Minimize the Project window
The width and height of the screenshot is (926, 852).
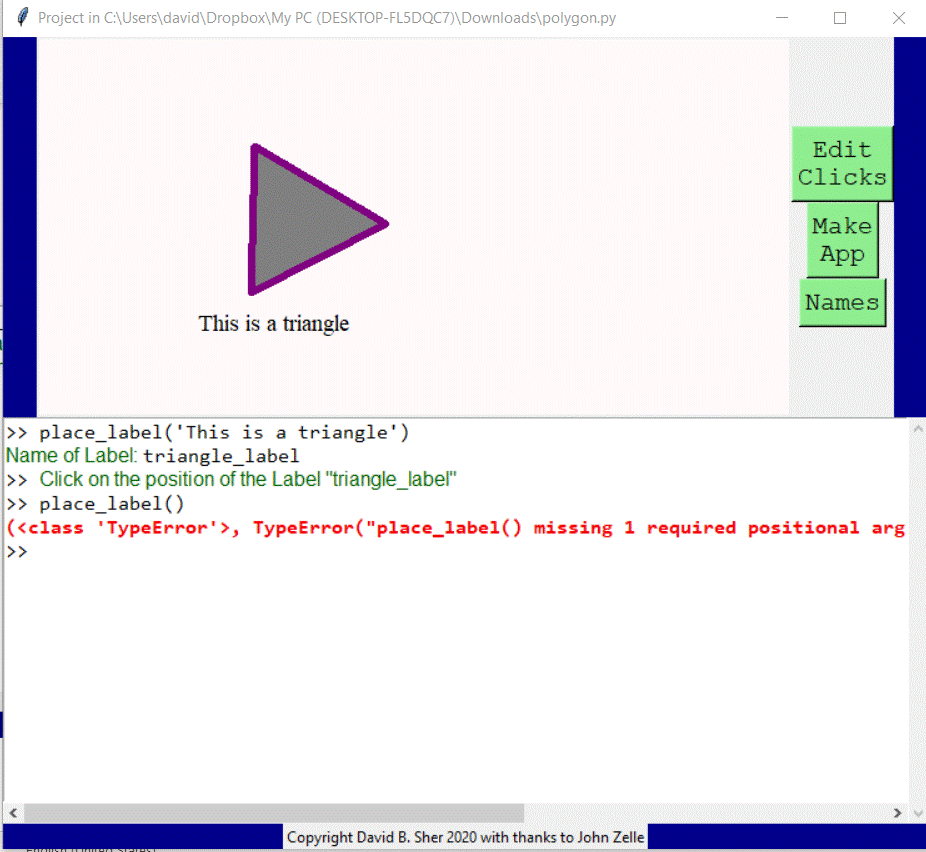pos(782,18)
